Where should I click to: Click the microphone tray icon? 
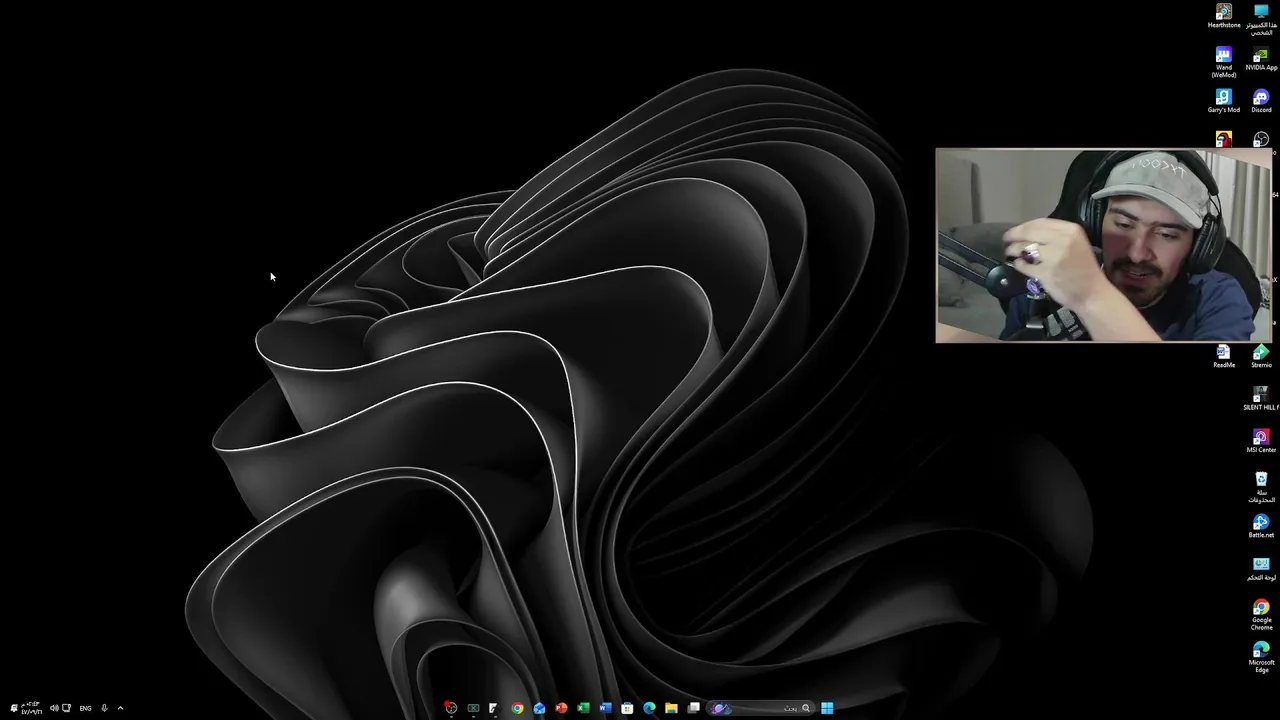pyautogui.click(x=104, y=708)
